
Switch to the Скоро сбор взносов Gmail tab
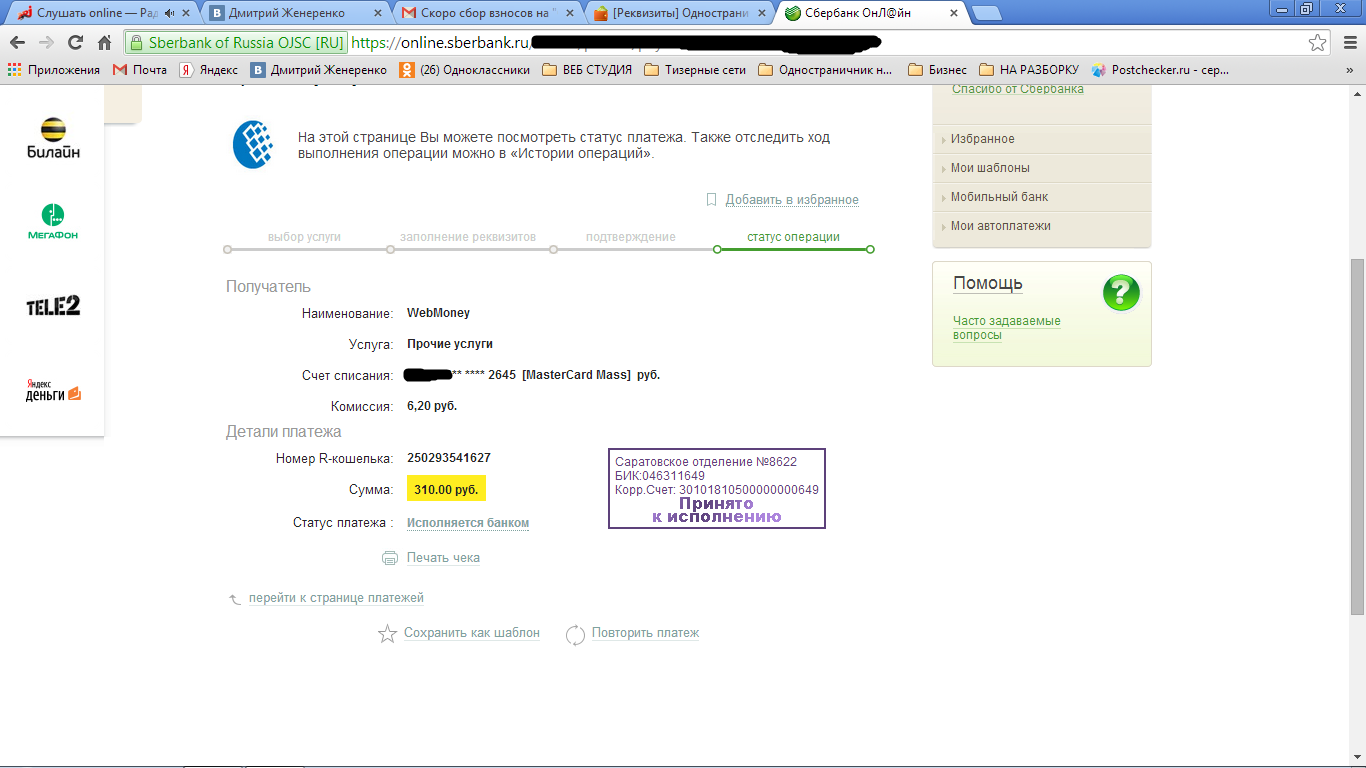tap(488, 14)
